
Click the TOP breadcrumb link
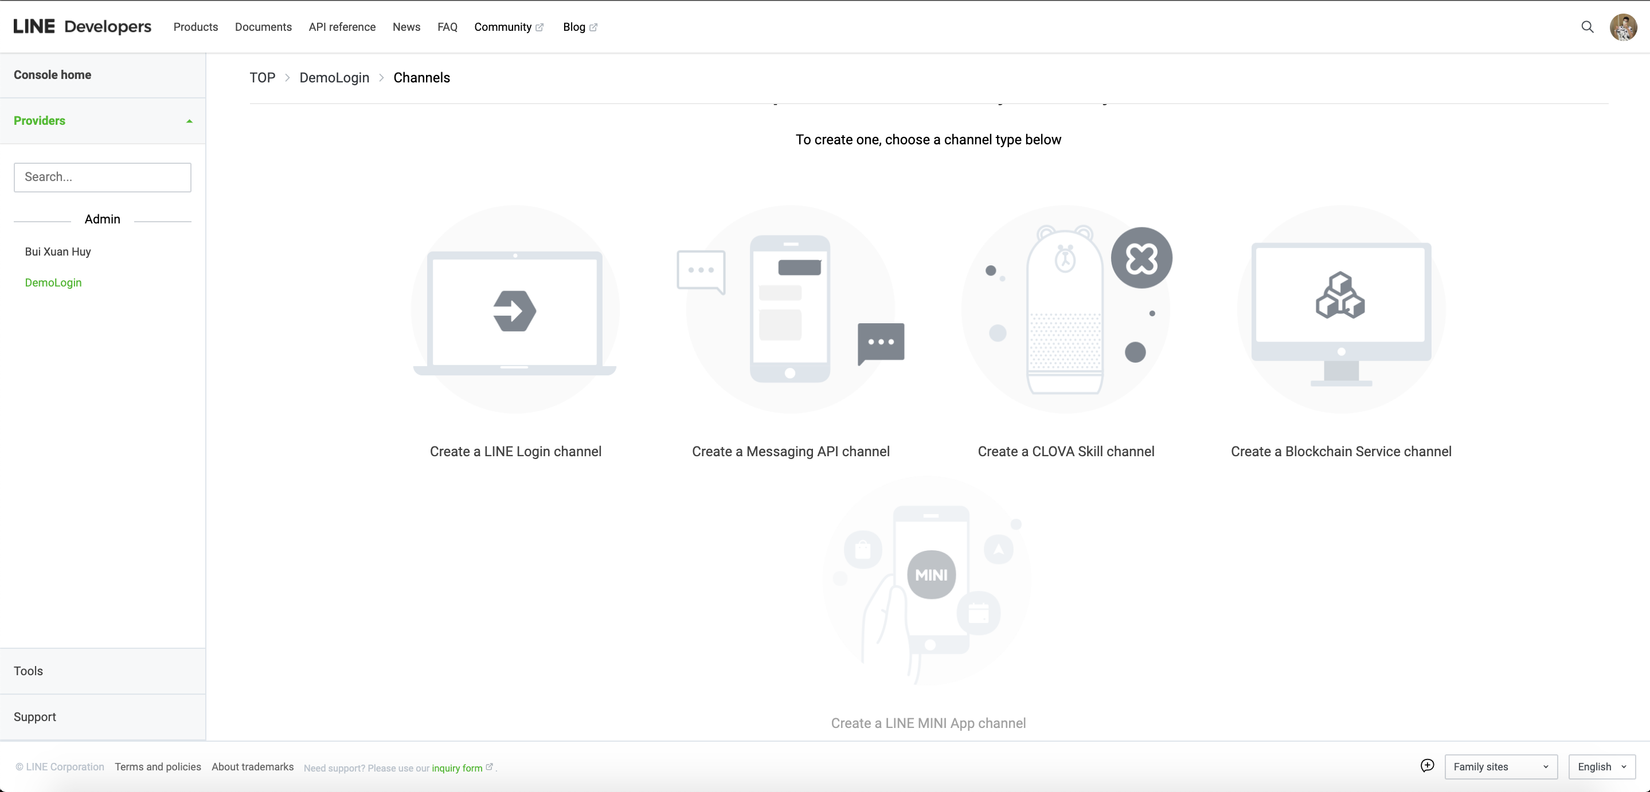[262, 78]
